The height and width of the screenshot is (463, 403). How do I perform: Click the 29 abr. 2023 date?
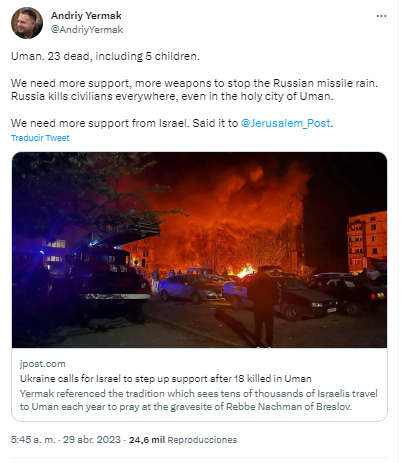(x=92, y=440)
